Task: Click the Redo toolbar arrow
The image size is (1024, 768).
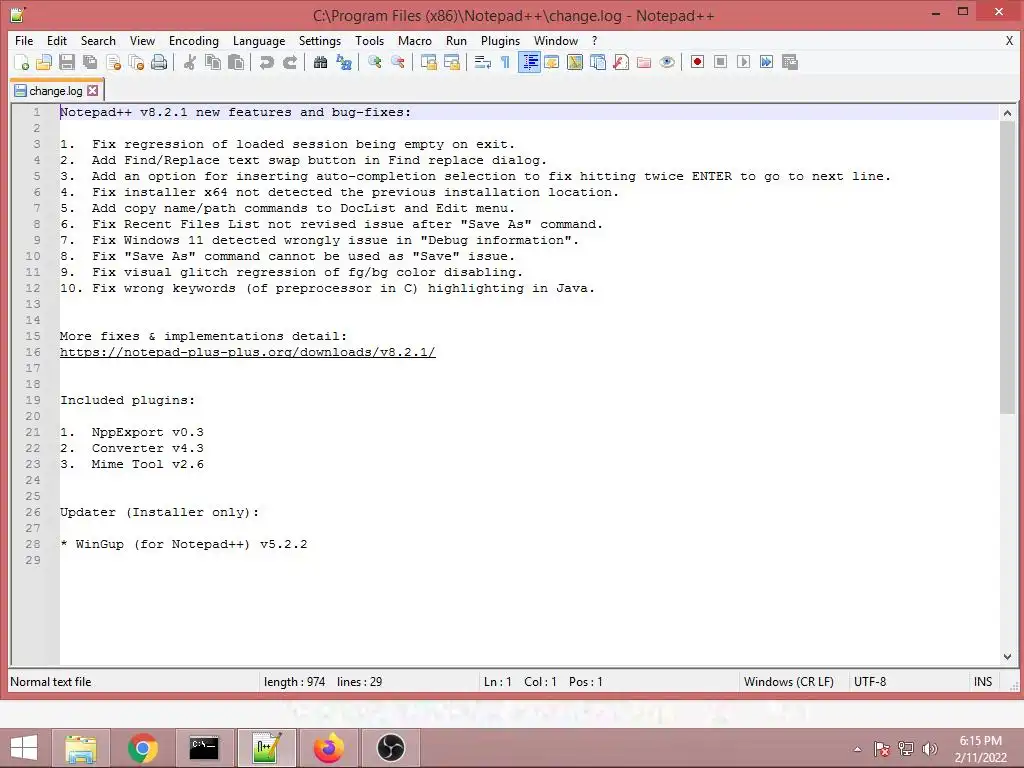Action: [x=290, y=63]
